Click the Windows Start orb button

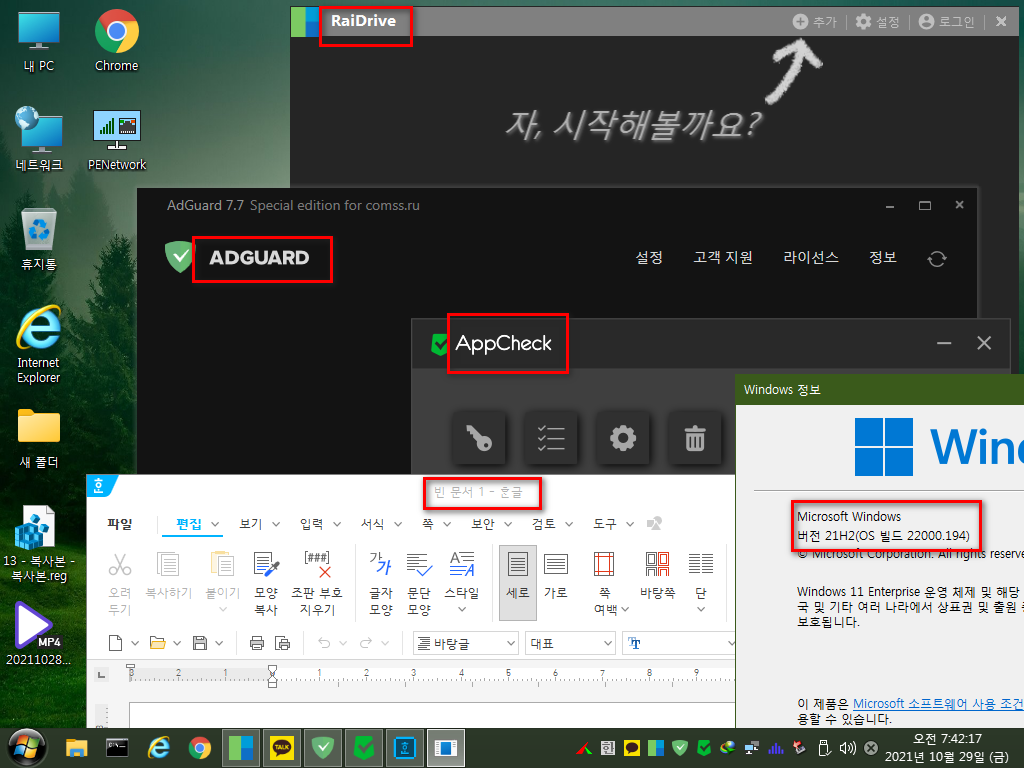tap(27, 747)
